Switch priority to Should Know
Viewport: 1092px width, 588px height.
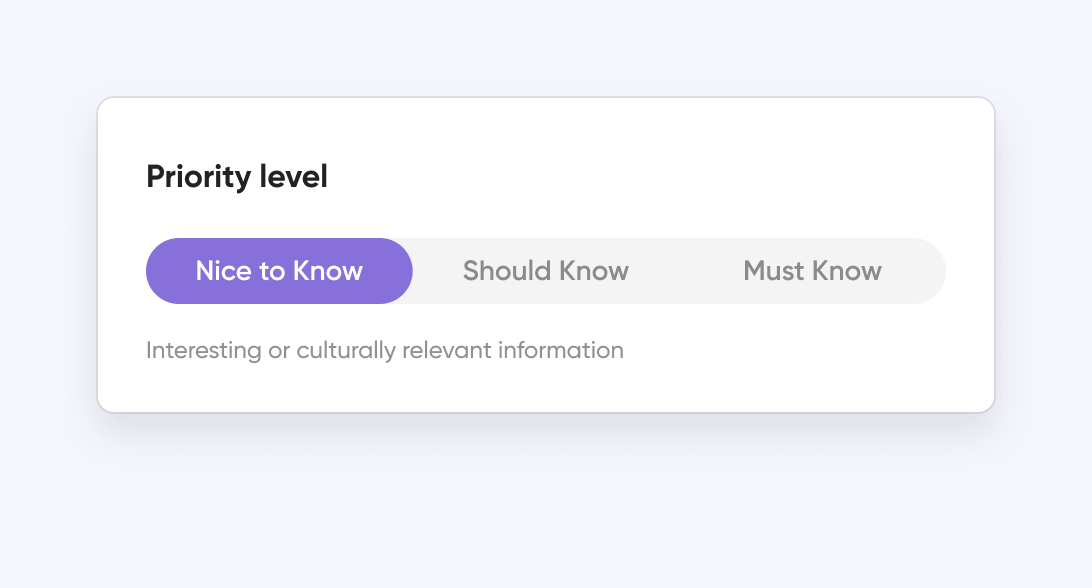[x=546, y=271]
